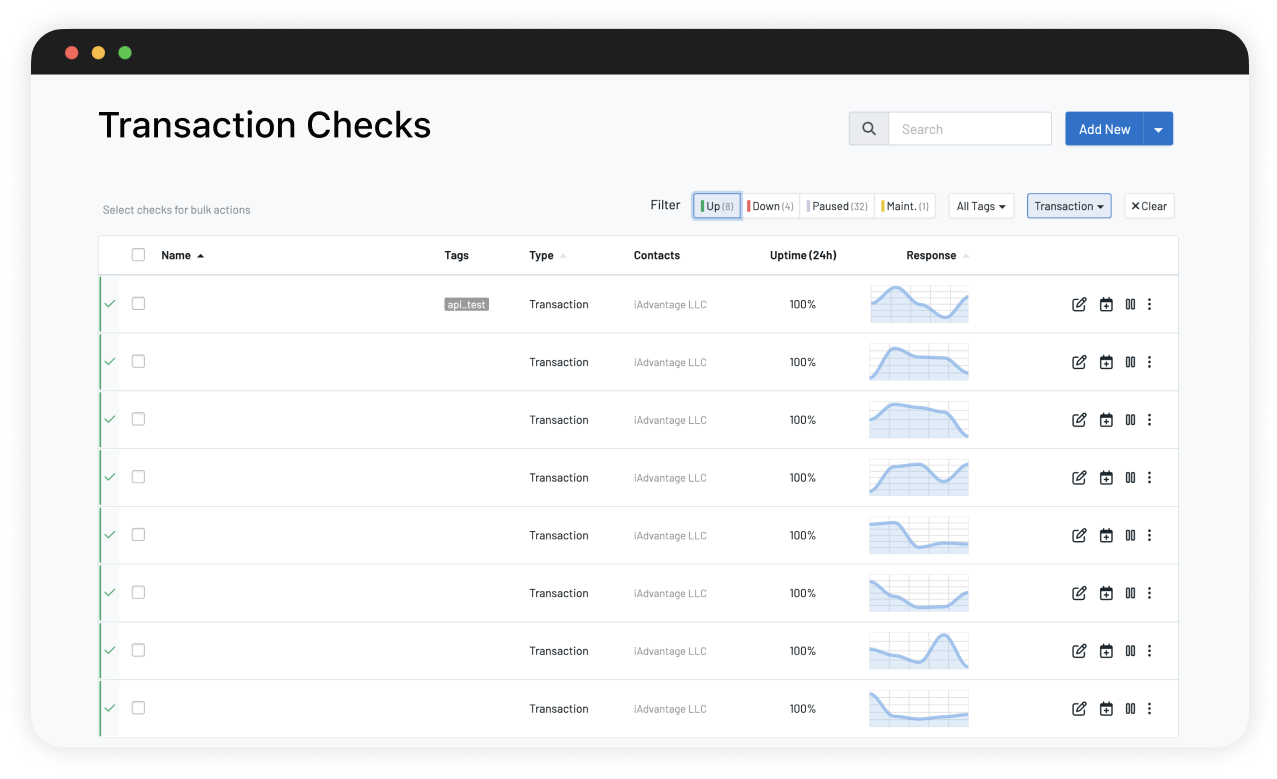Sort table by Name column
The image size is (1277, 779).
[x=182, y=255]
